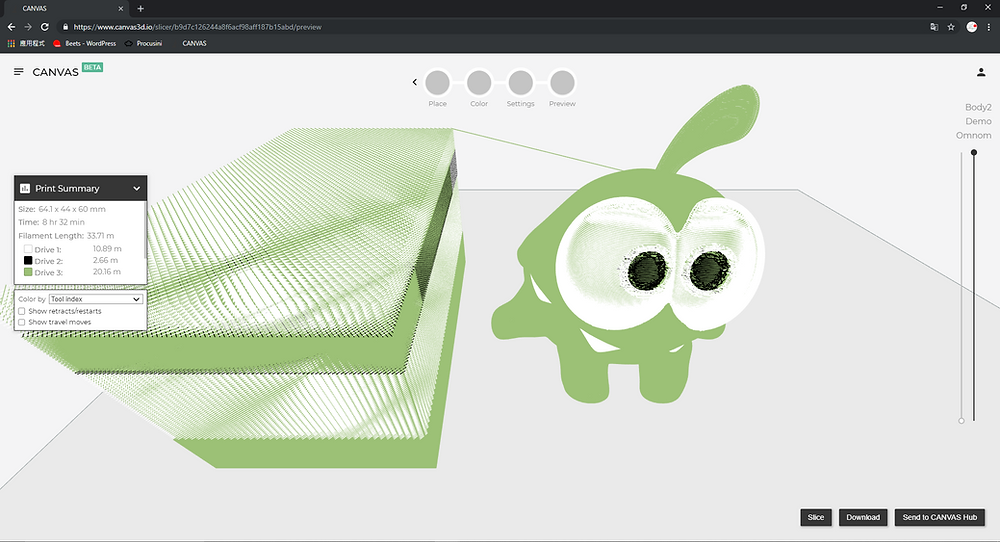The width and height of the screenshot is (1000, 542).
Task: Click the Drive 3 green swatch
Action: pos(28,272)
